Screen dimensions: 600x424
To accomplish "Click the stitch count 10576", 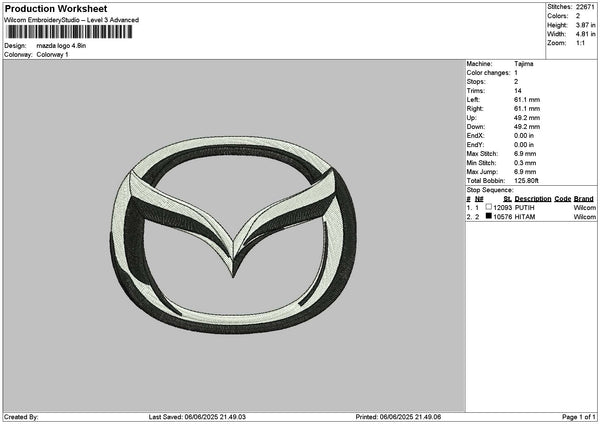I will click(502, 217).
